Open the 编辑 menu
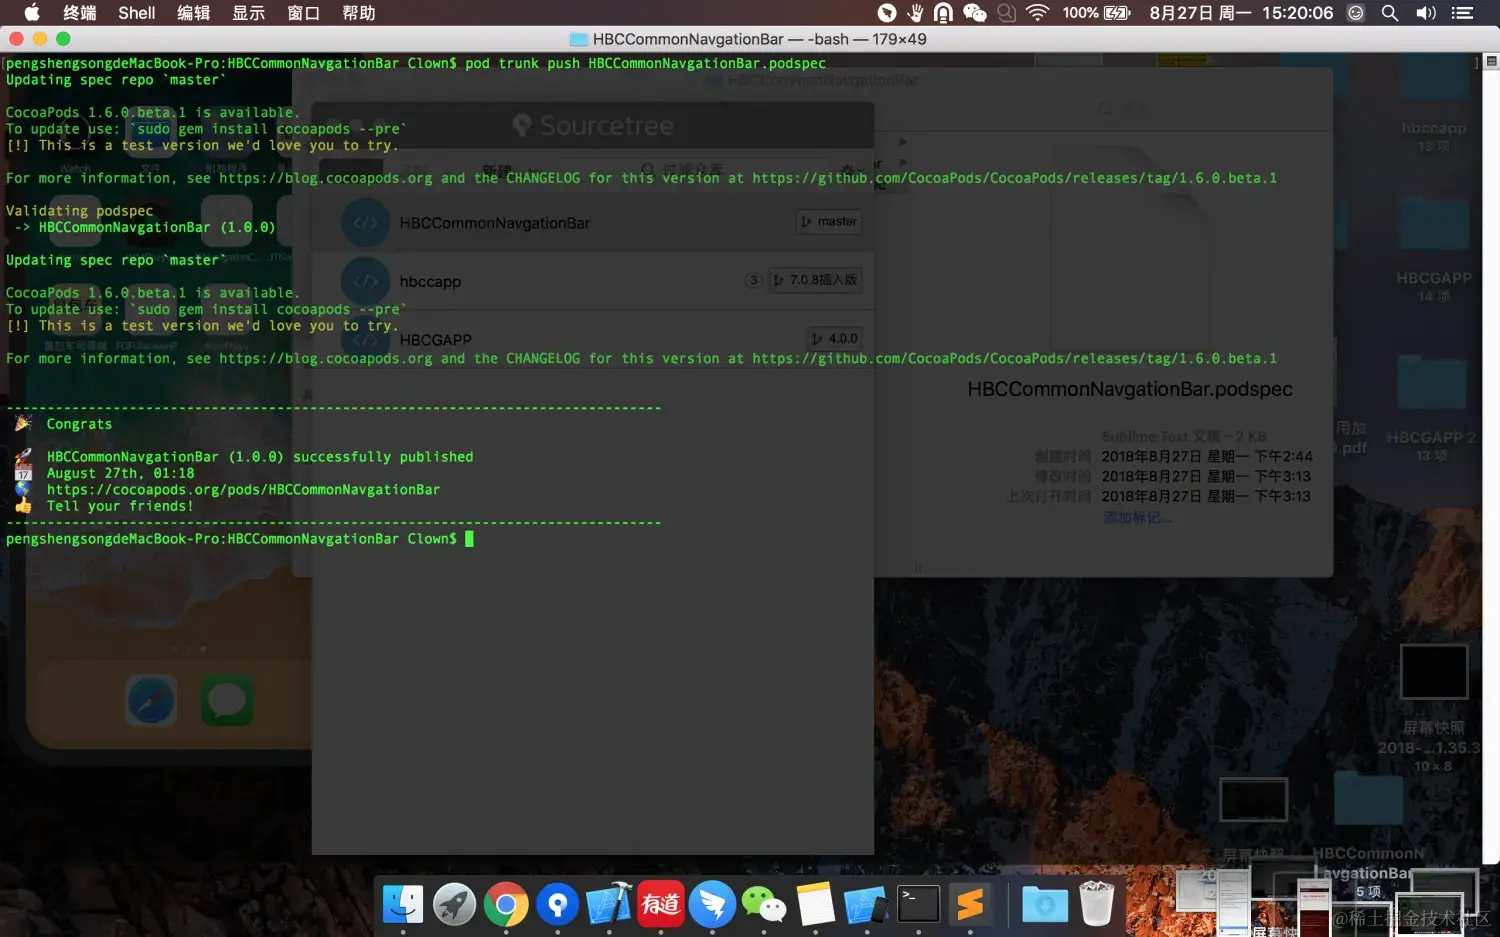The width and height of the screenshot is (1500, 937). click(x=194, y=13)
